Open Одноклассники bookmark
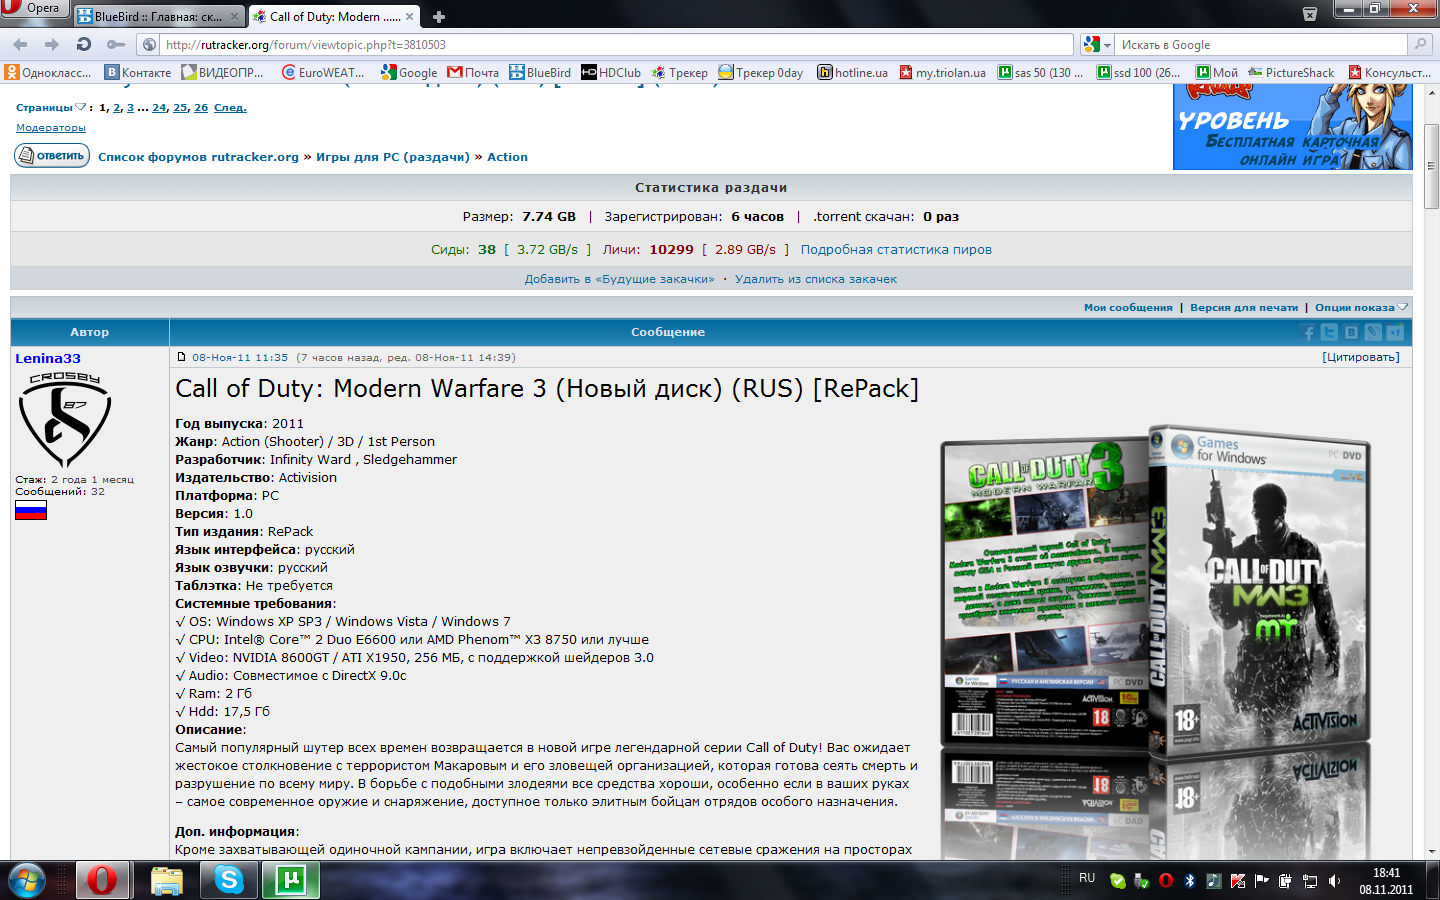The height and width of the screenshot is (900, 1440). point(48,72)
